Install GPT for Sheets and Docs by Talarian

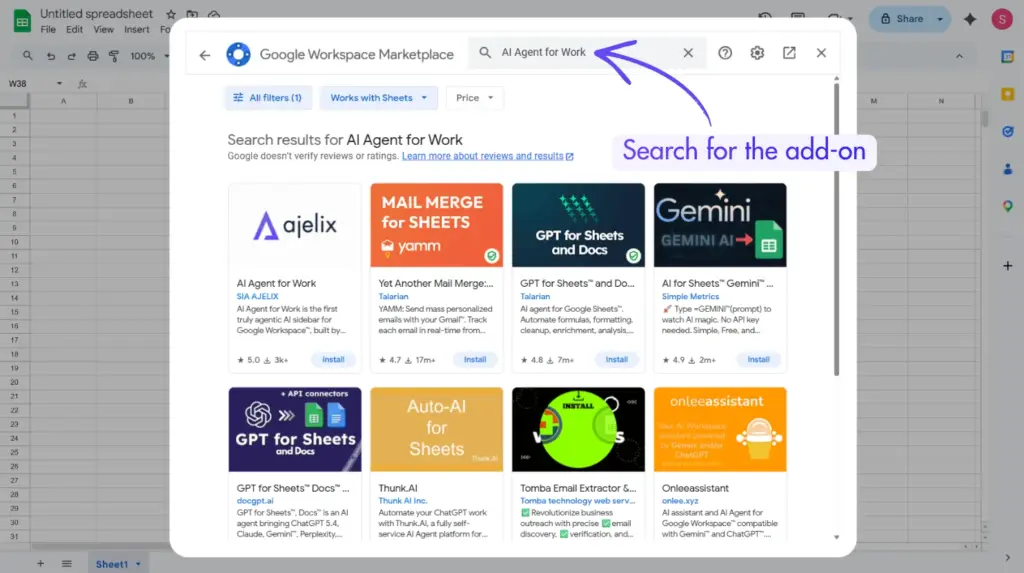616,360
